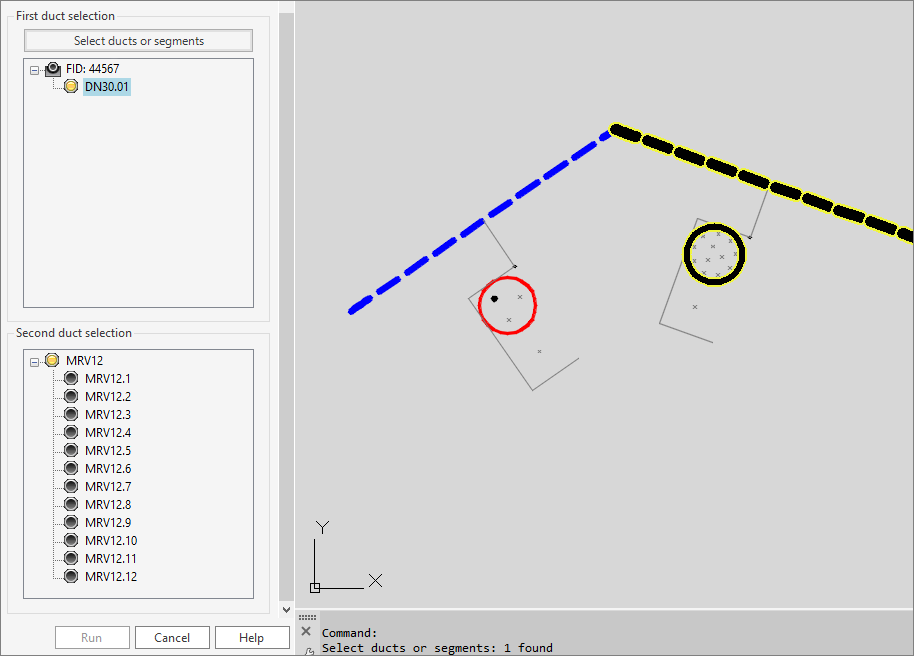Click the DN30.01 duct icon

click(71, 87)
